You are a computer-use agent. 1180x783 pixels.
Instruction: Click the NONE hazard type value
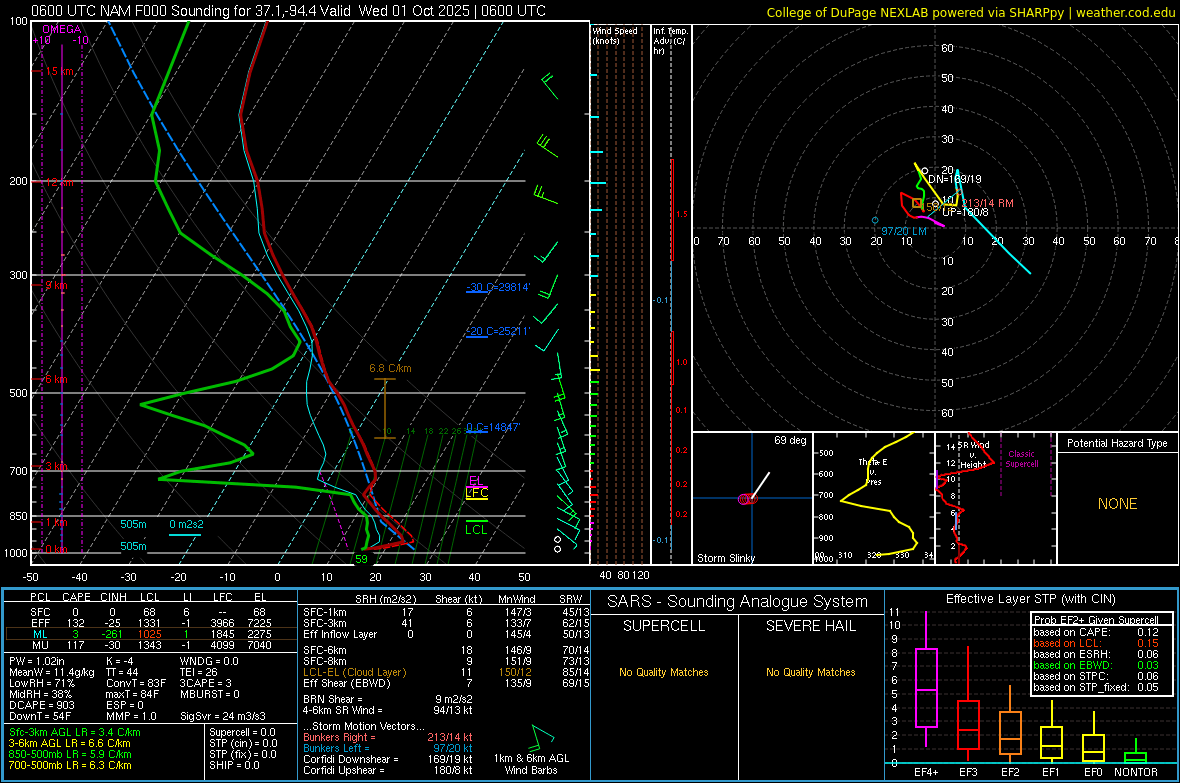(1117, 504)
